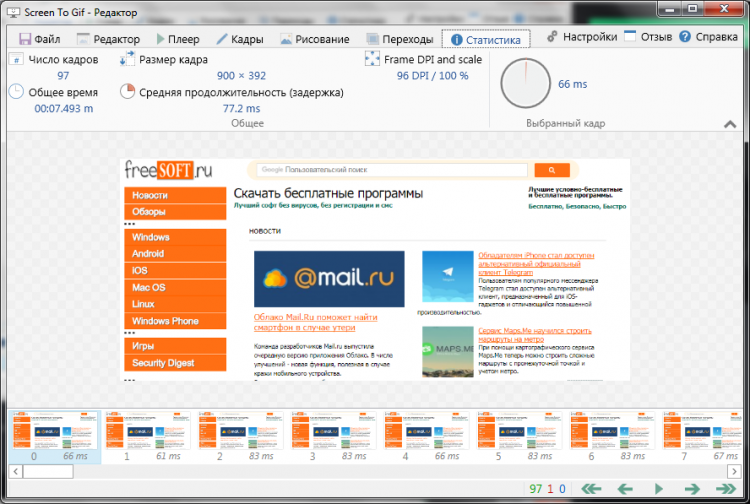
Task: Click the frame list scroll right arrow
Action: (x=734, y=471)
